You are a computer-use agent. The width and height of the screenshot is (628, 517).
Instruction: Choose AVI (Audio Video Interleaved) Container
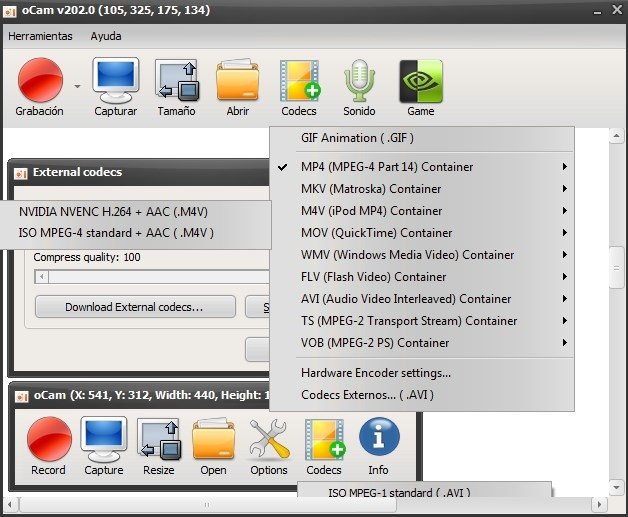[x=422, y=299]
